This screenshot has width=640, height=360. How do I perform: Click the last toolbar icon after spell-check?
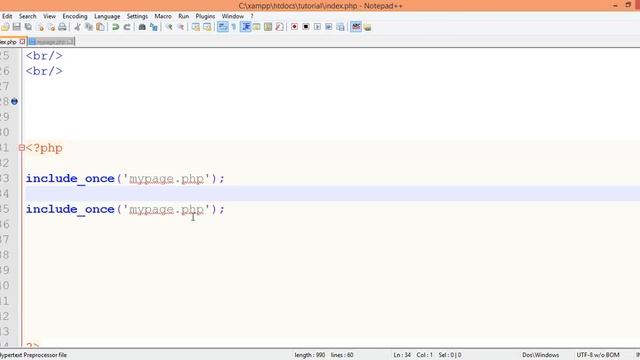367,27
